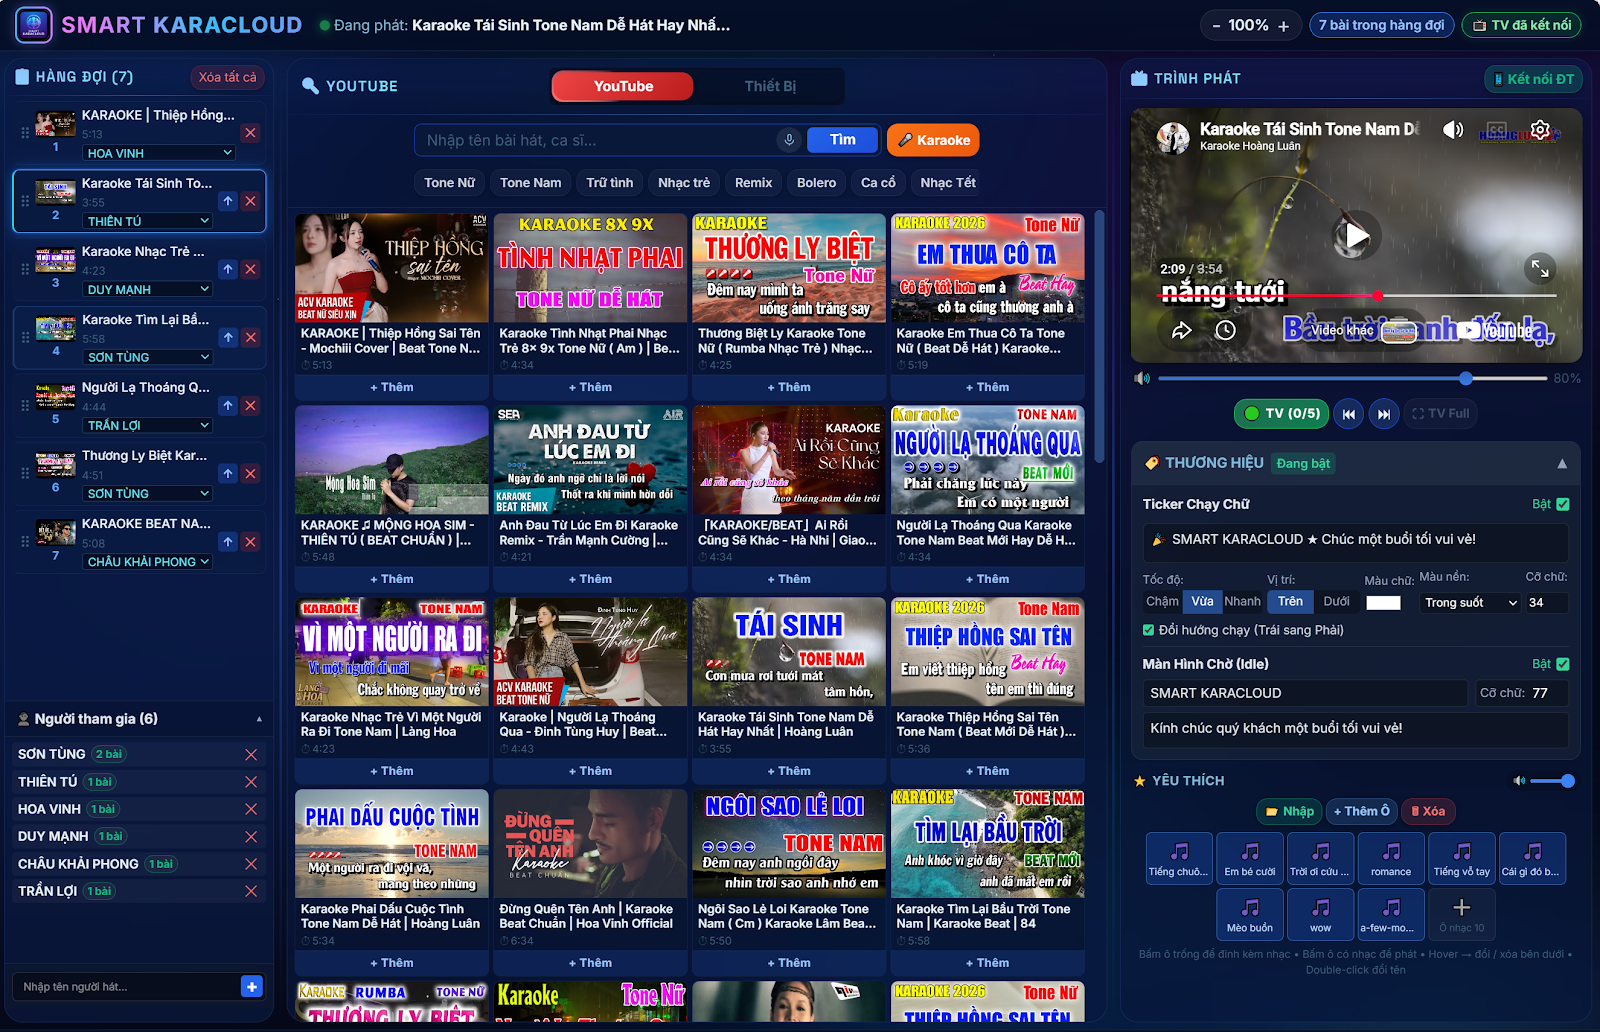The height and width of the screenshot is (1032, 1600).
Task: Mute the YouTube video speaker icon
Action: tap(1453, 130)
